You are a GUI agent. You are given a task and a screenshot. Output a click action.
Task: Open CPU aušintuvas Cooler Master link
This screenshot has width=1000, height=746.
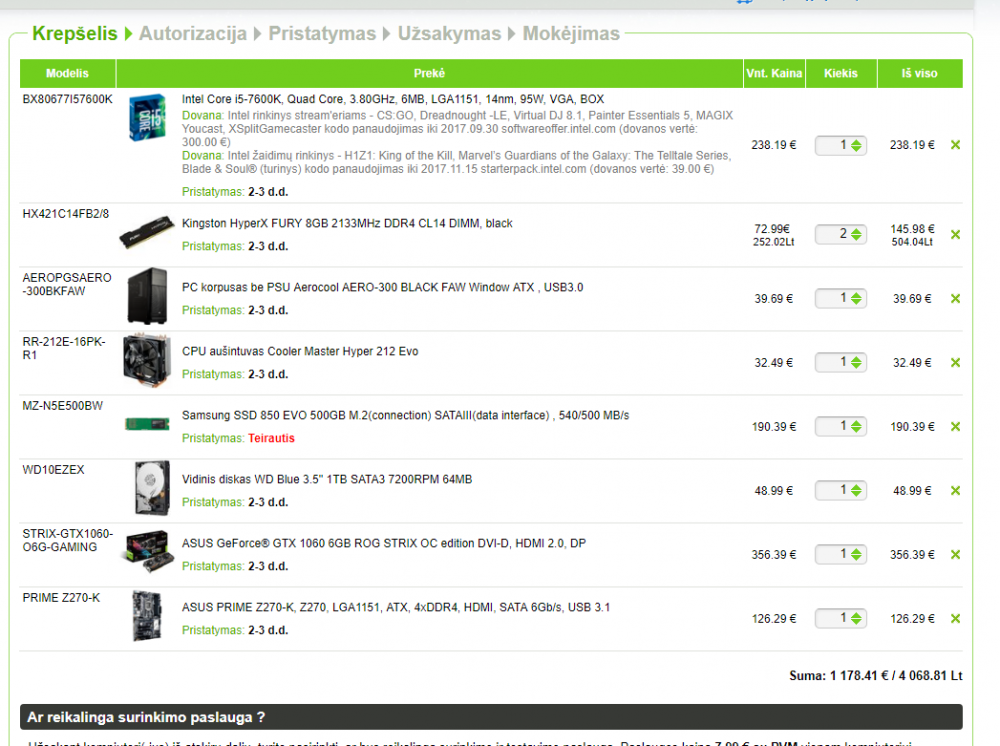(300, 351)
